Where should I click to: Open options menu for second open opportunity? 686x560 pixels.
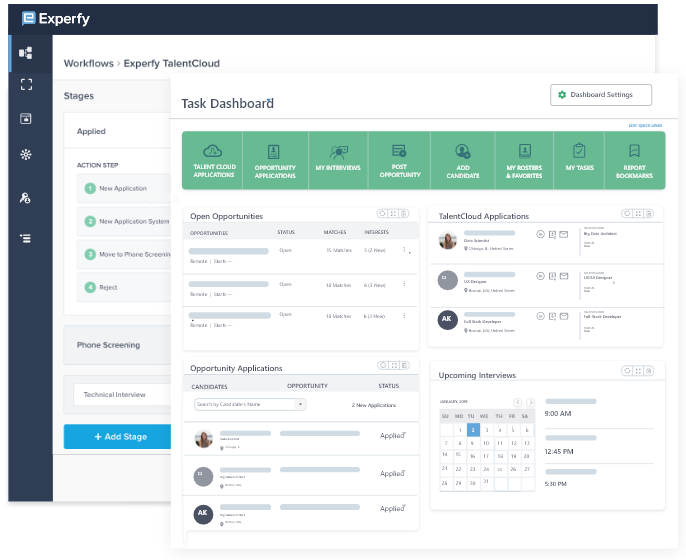coord(404,284)
